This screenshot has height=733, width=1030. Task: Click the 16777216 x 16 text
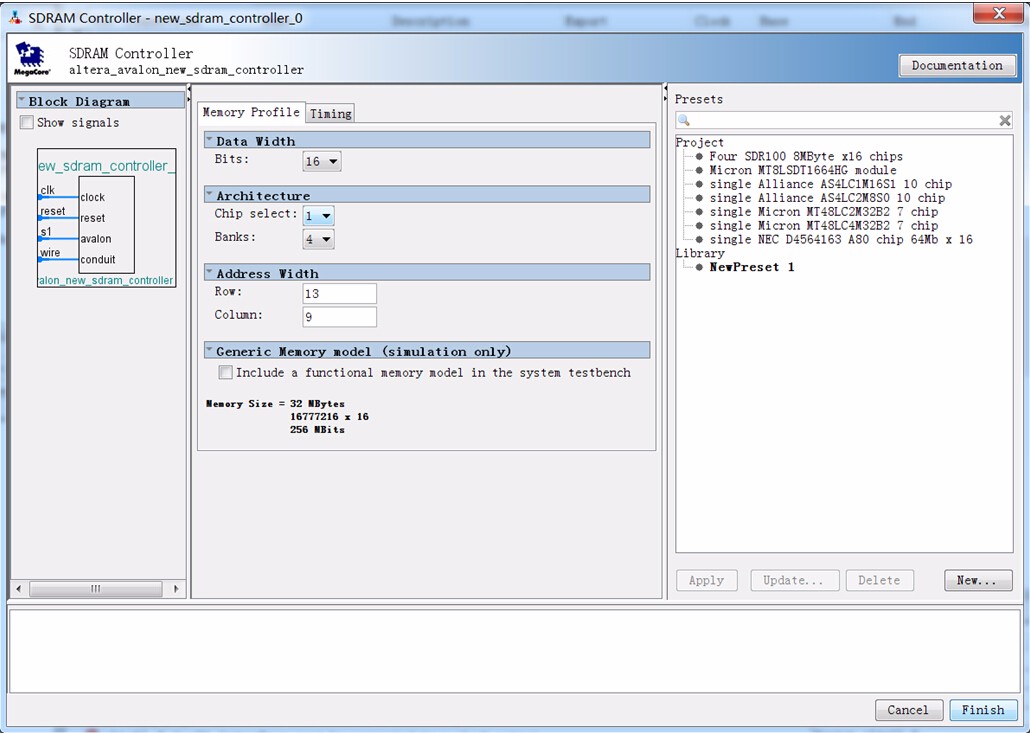329,416
